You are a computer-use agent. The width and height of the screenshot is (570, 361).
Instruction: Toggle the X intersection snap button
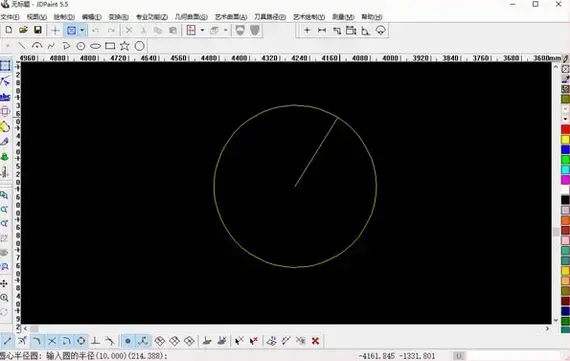point(52,341)
